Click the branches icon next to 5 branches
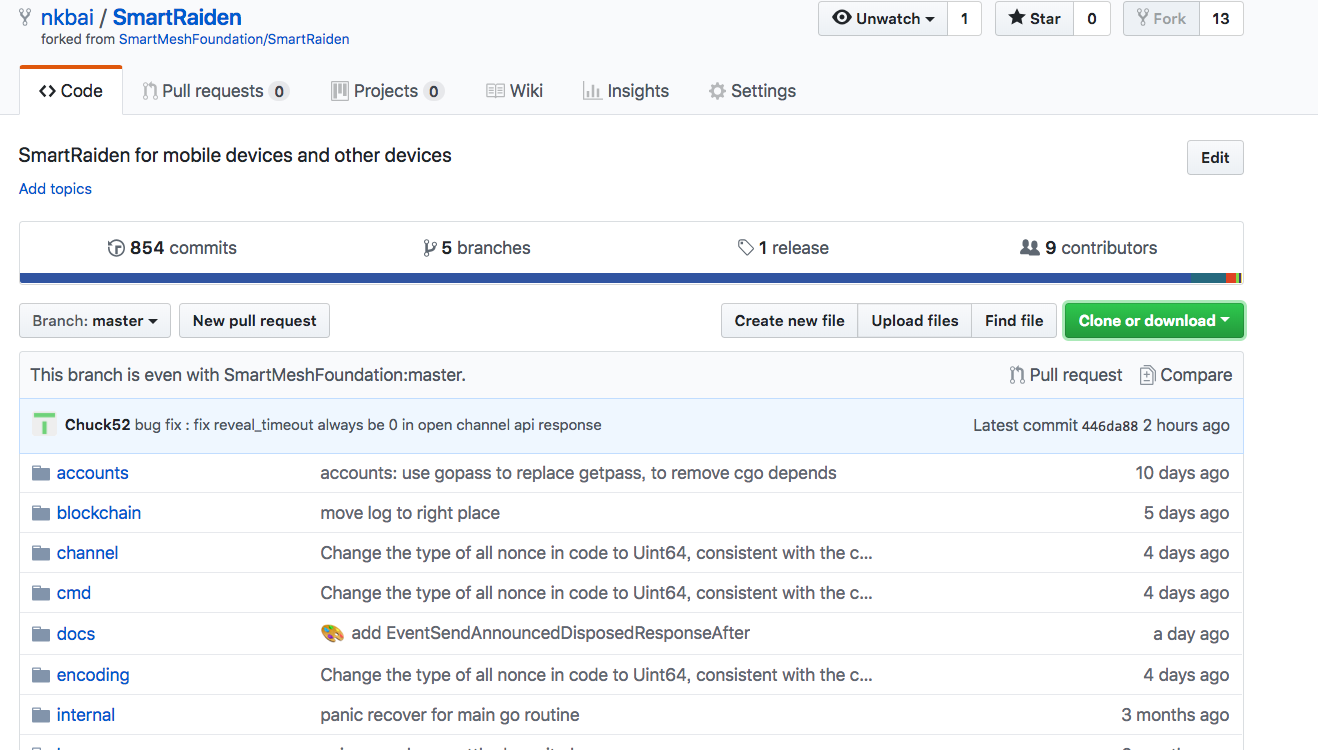 pos(430,248)
